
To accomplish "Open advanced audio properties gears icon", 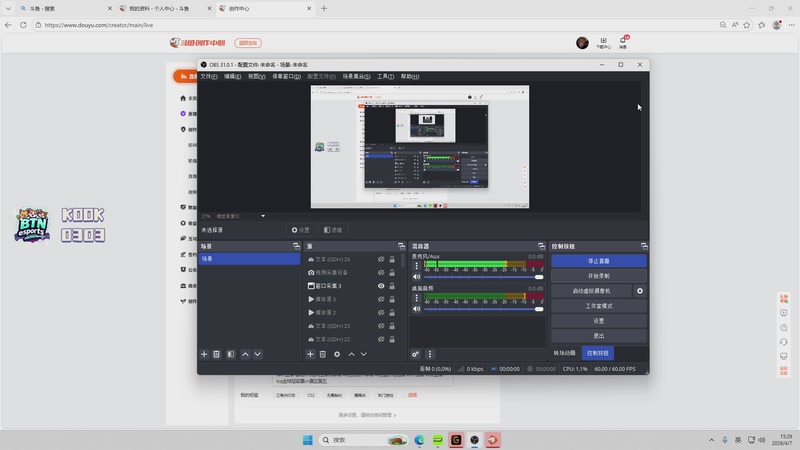I will pos(415,354).
